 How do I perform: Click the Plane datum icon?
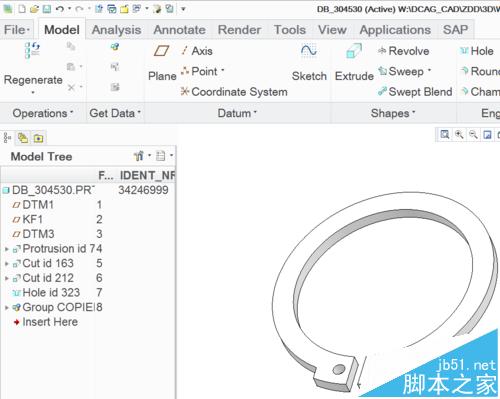pyautogui.click(x=162, y=51)
